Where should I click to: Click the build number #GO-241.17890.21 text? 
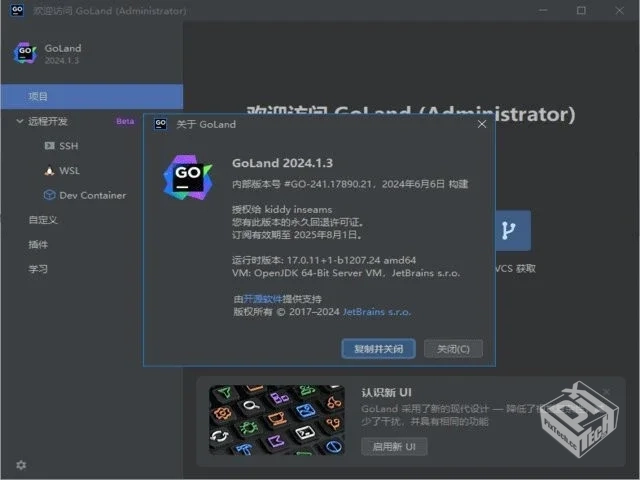point(328,184)
